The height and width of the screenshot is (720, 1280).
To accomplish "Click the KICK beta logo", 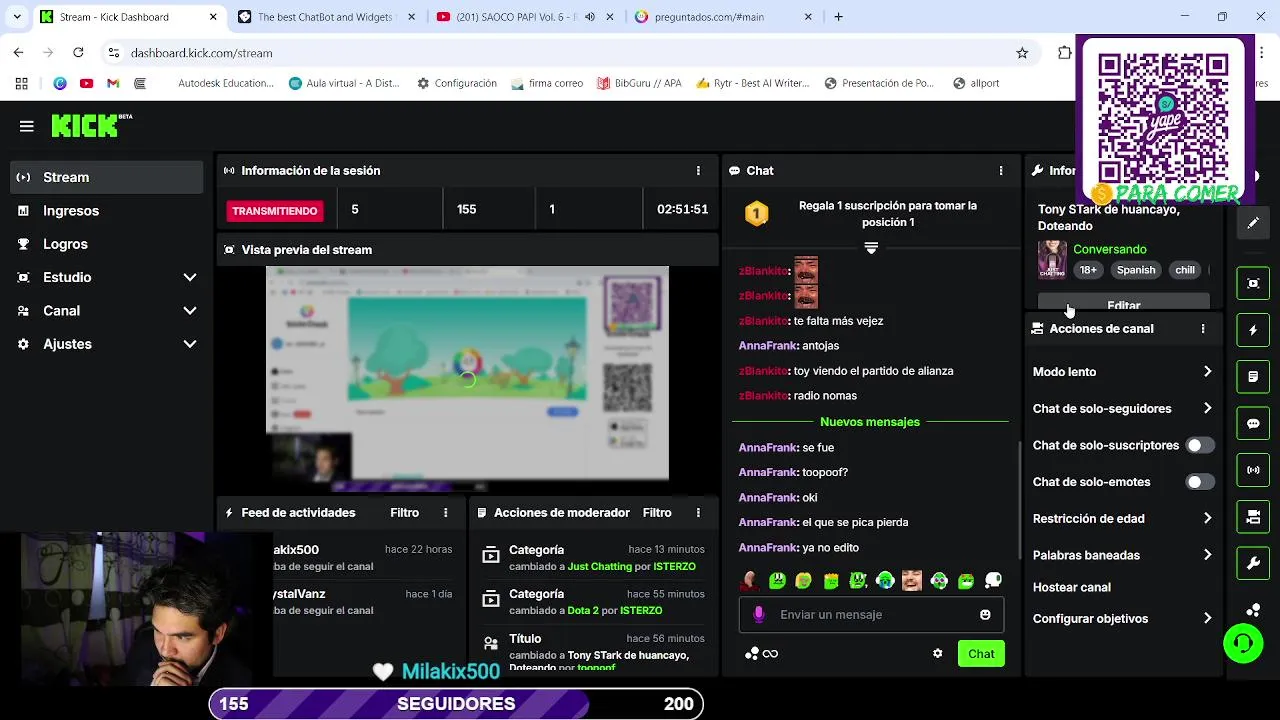I will (91, 125).
